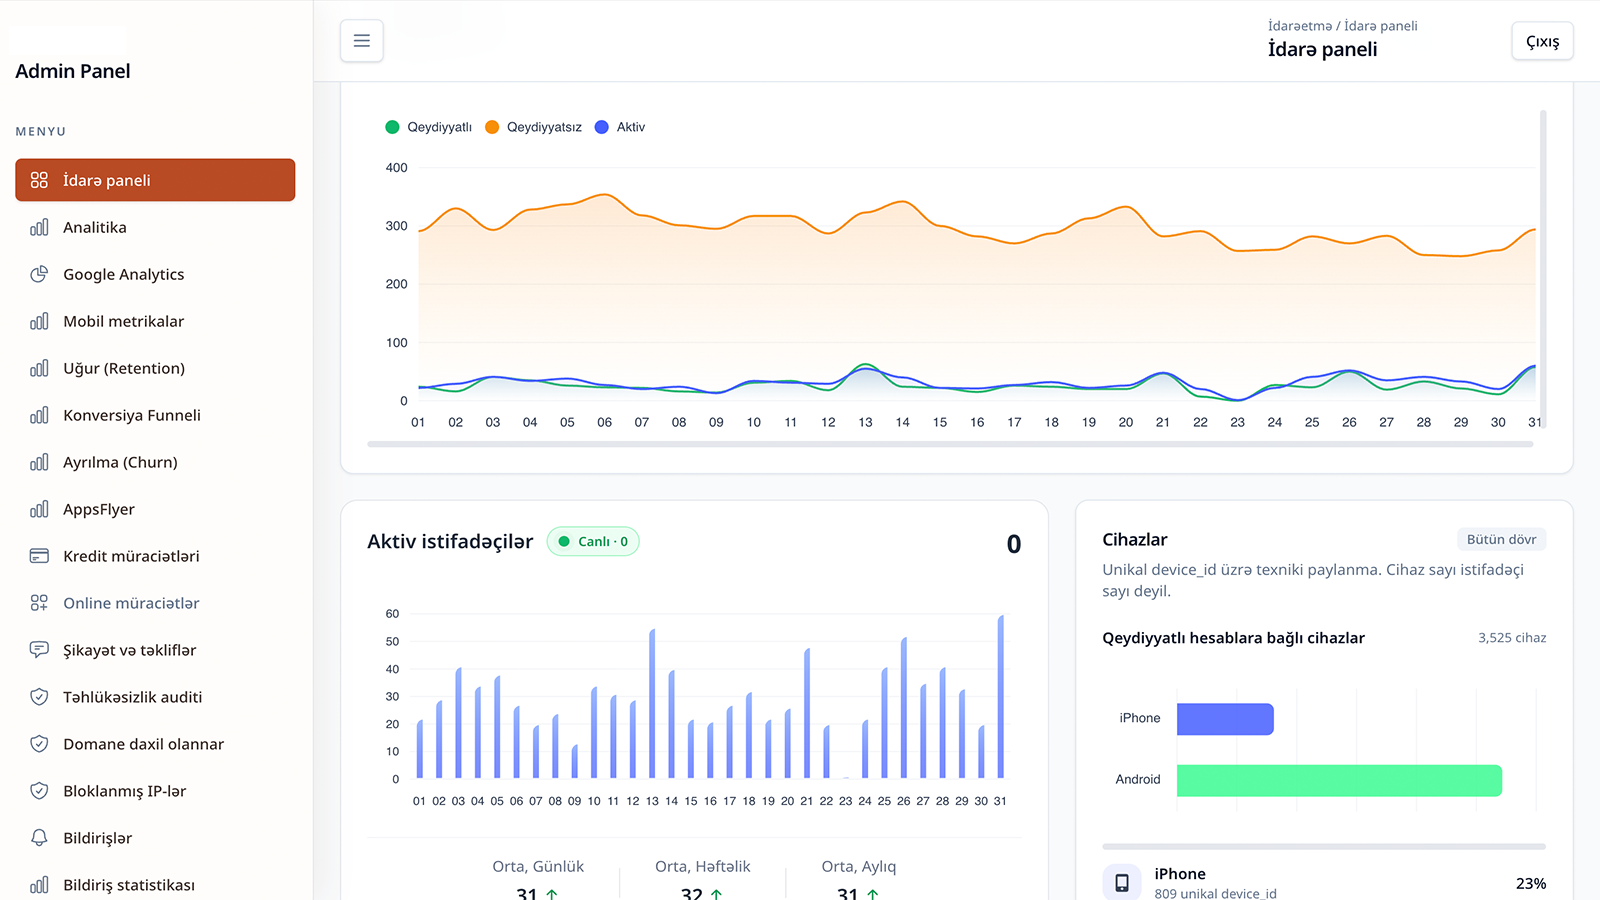Click the Çıxış logout button

pos(1542,41)
